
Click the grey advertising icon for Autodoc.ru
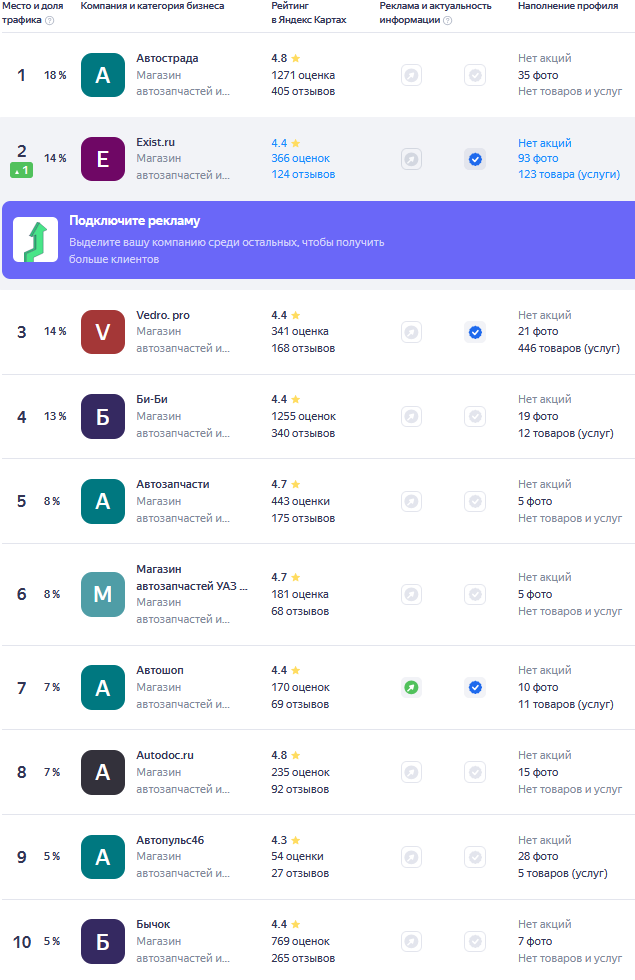click(x=411, y=772)
